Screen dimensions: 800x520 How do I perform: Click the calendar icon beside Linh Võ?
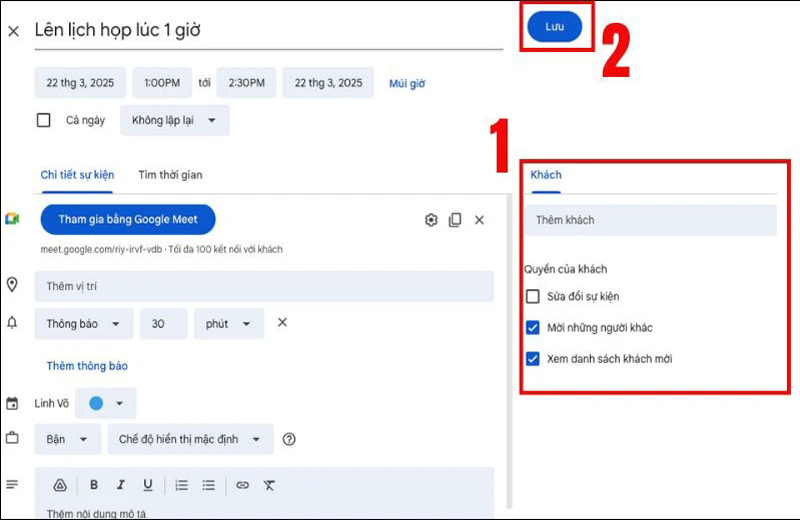click(x=12, y=403)
